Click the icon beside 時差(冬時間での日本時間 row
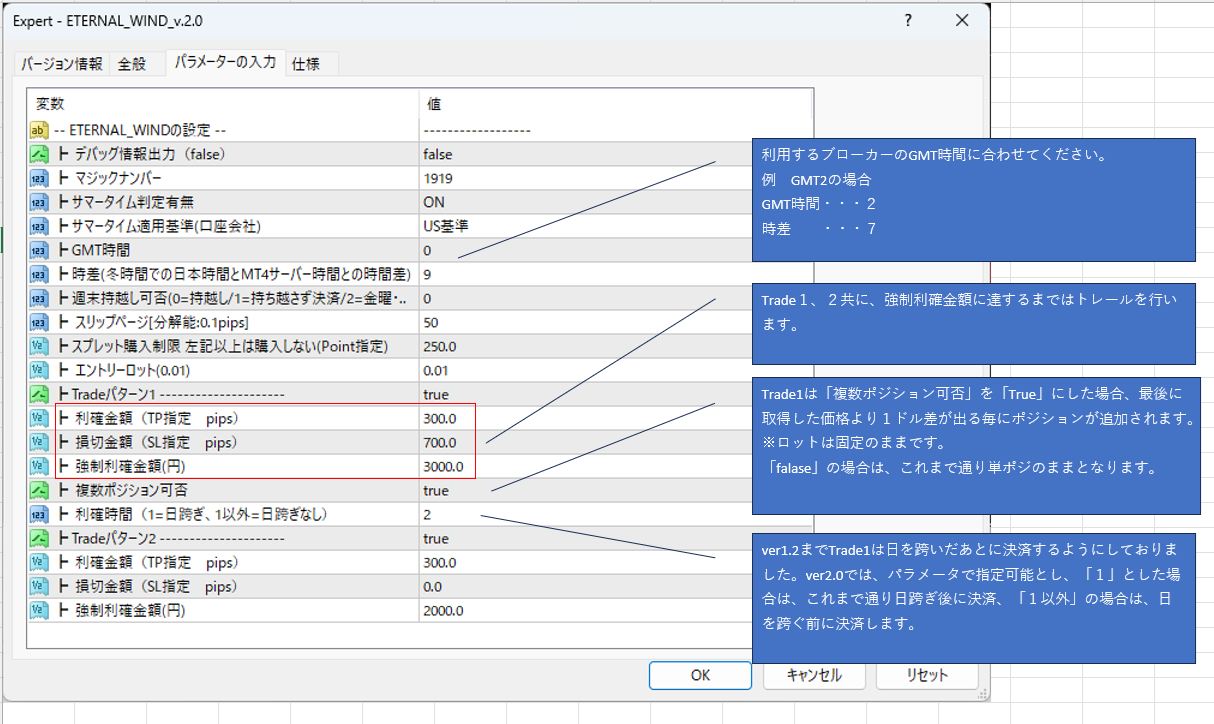The image size is (1214, 724). [39, 274]
